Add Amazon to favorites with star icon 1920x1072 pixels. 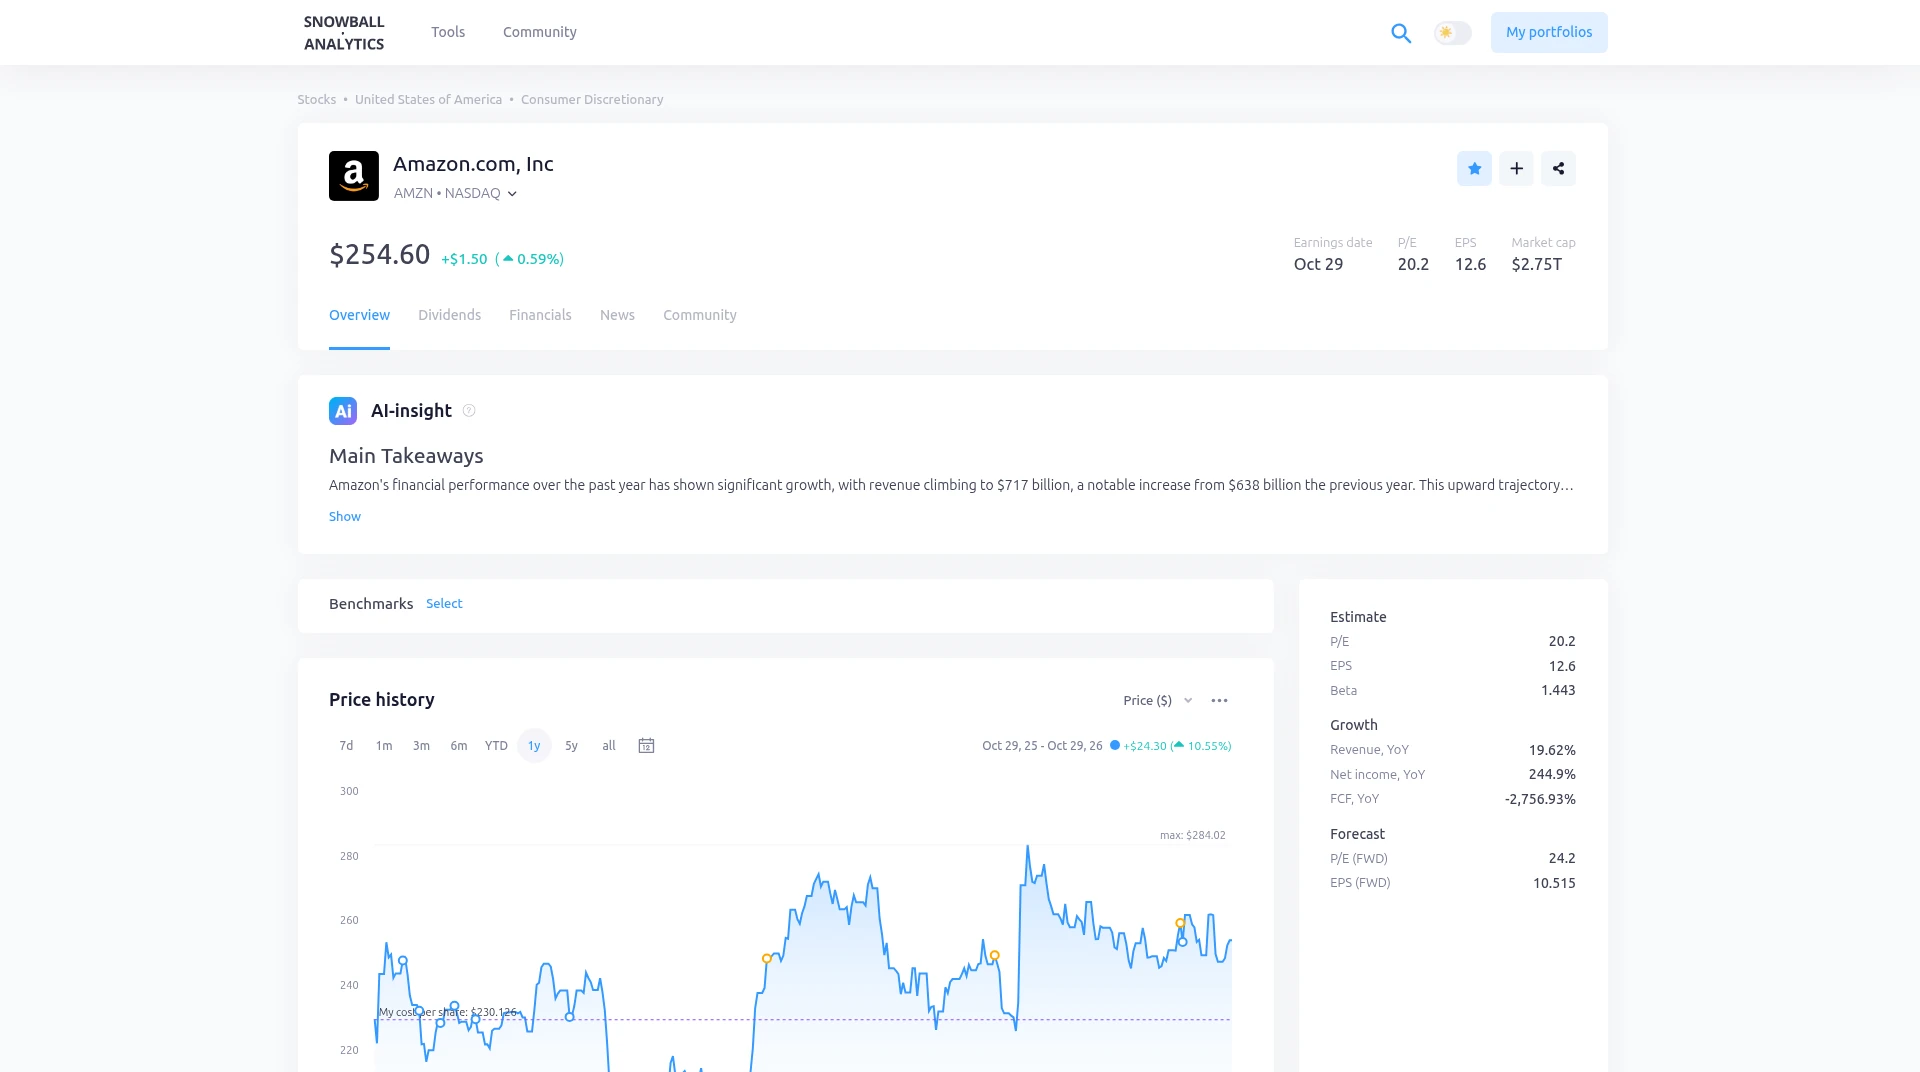pyautogui.click(x=1474, y=168)
